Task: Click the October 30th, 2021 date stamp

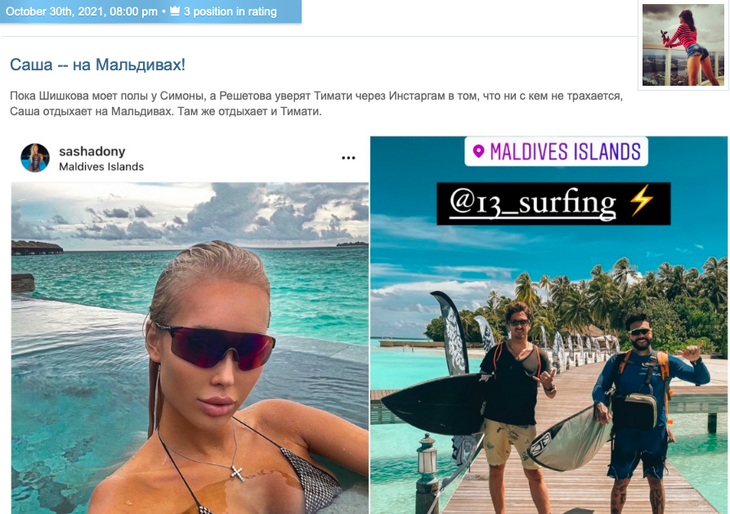Action: 81,11
